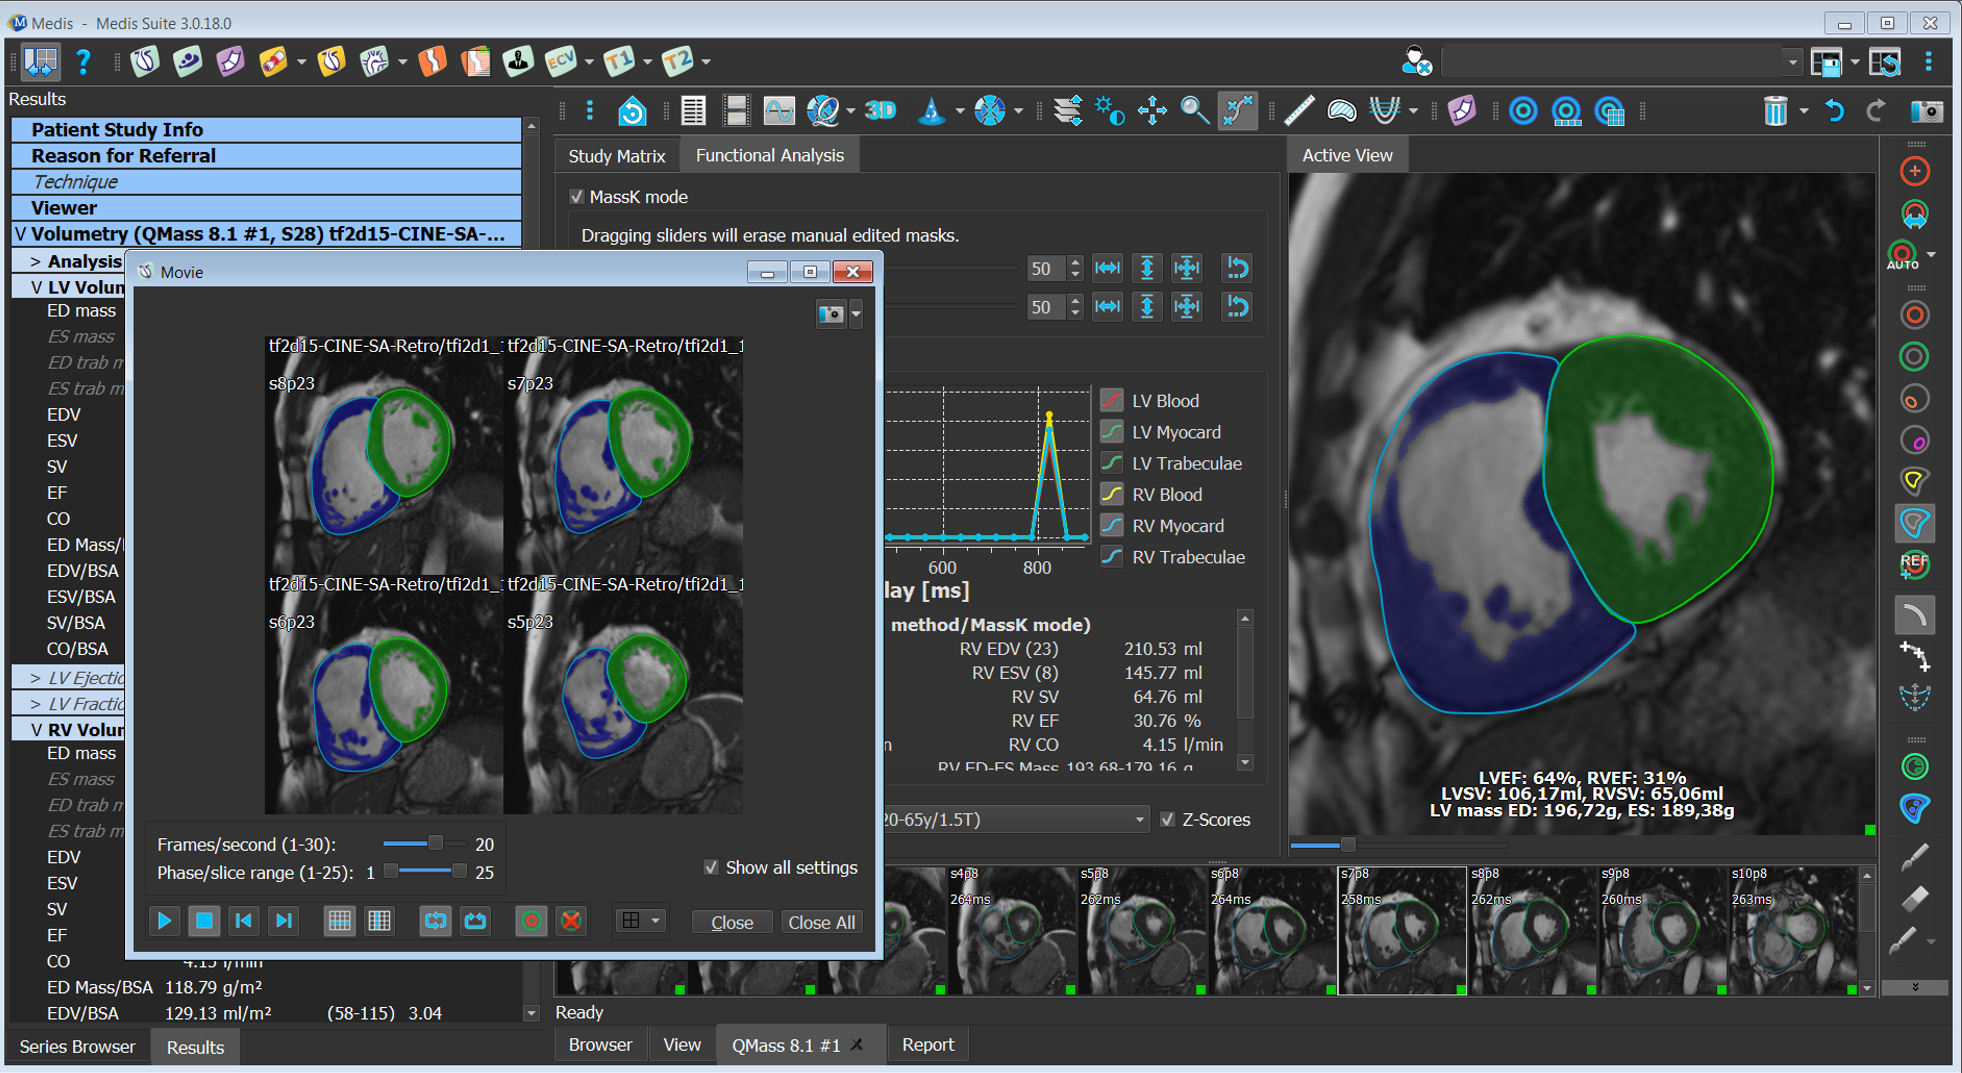1962x1073 pixels.
Task: Open the Report tab
Action: tap(927, 1045)
